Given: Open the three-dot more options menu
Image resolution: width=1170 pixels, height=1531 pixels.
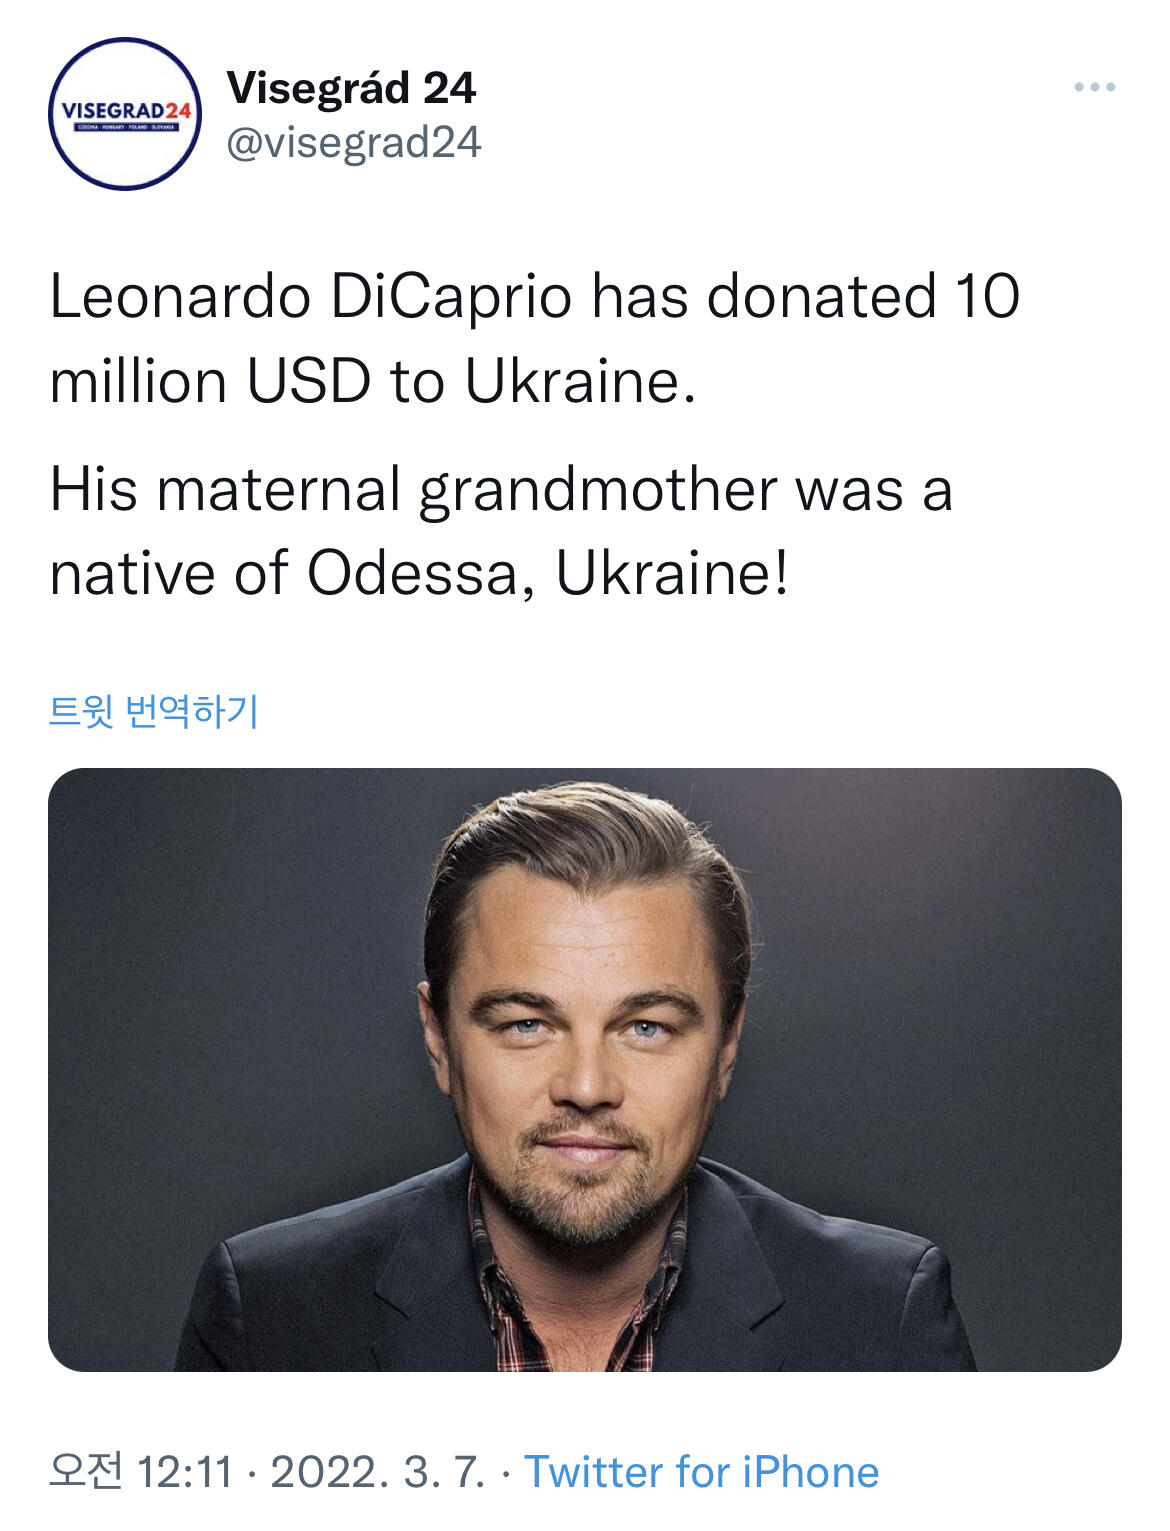Looking at the screenshot, I should (x=1094, y=88).
